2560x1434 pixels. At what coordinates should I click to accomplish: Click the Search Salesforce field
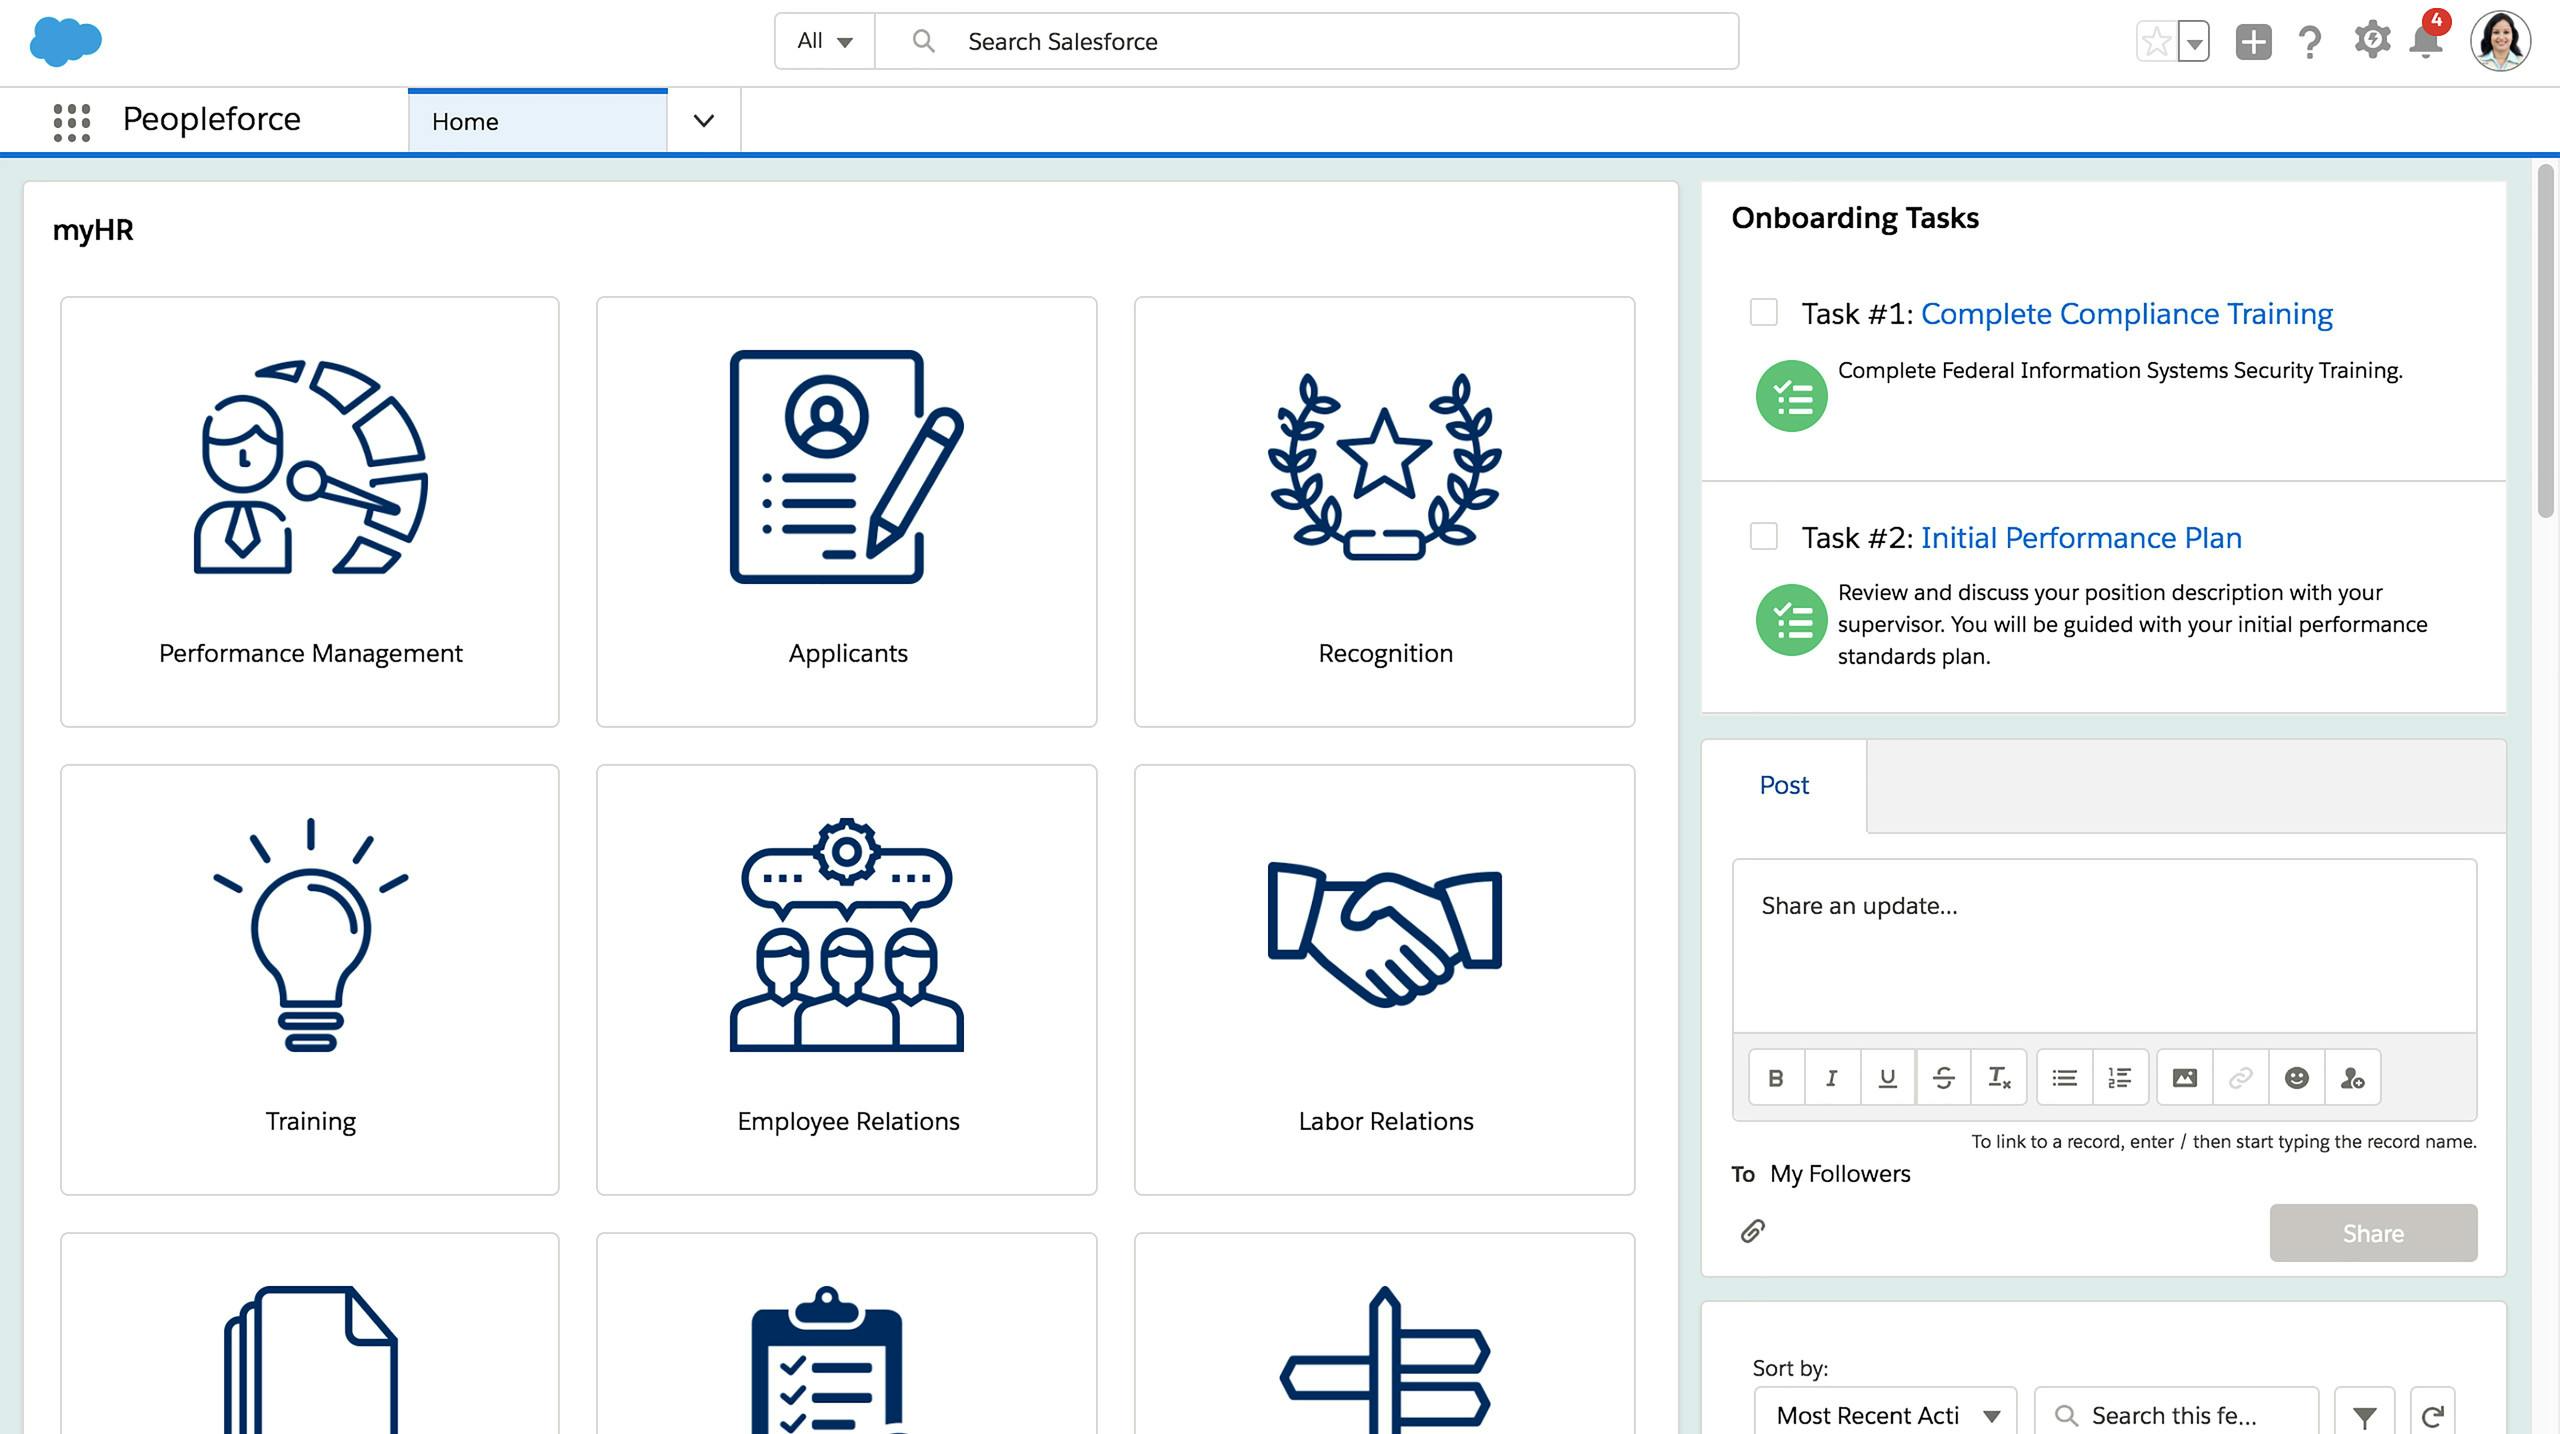coord(1306,41)
